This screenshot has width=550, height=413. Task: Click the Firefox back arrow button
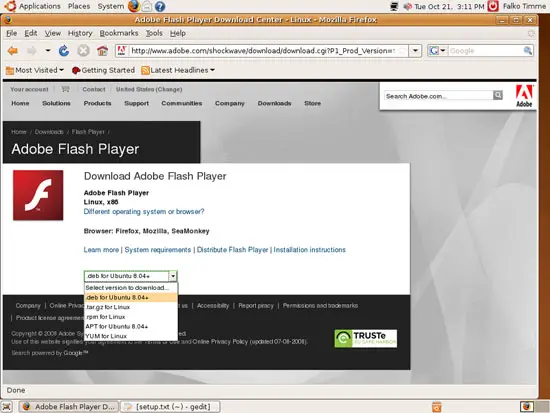(13, 51)
